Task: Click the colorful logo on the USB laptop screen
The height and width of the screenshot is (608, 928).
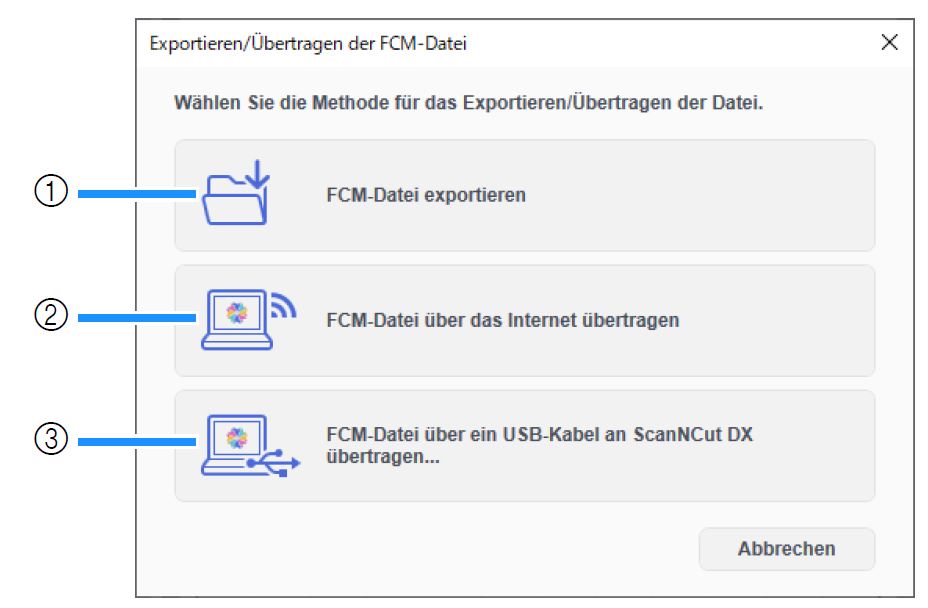Action: click(x=234, y=437)
